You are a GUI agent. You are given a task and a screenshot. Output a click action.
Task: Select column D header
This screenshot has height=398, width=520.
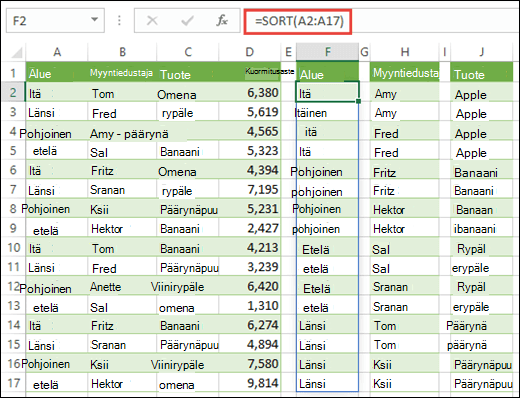click(250, 52)
